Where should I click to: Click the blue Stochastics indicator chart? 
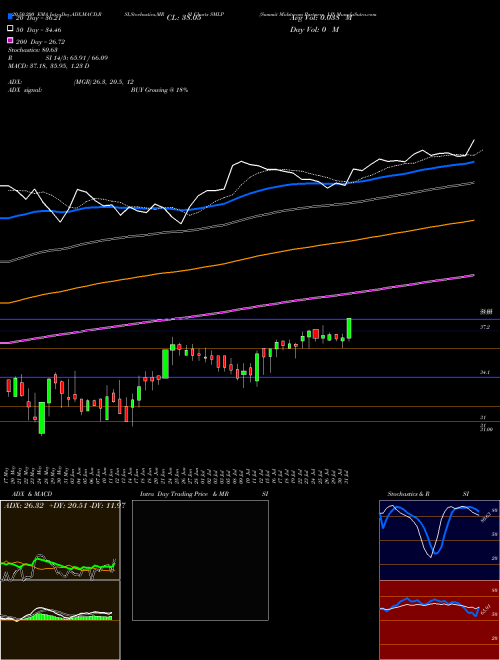(x=439, y=540)
